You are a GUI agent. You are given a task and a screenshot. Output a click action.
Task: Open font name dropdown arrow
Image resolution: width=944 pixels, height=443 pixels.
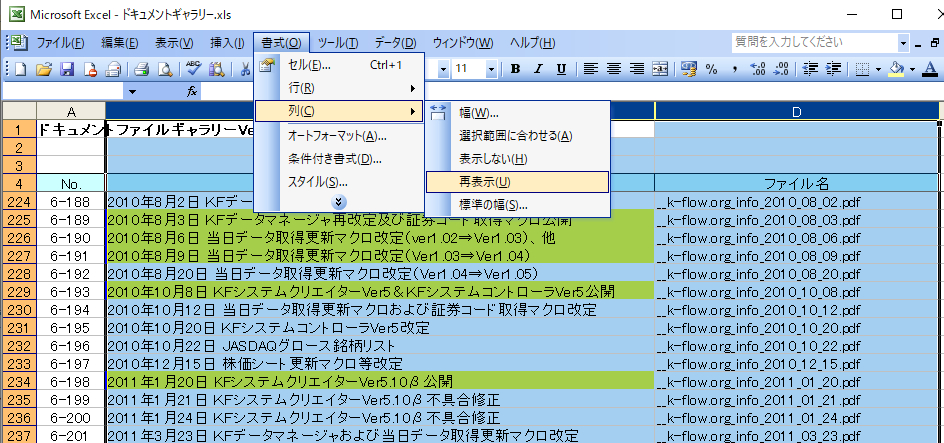tap(444, 69)
